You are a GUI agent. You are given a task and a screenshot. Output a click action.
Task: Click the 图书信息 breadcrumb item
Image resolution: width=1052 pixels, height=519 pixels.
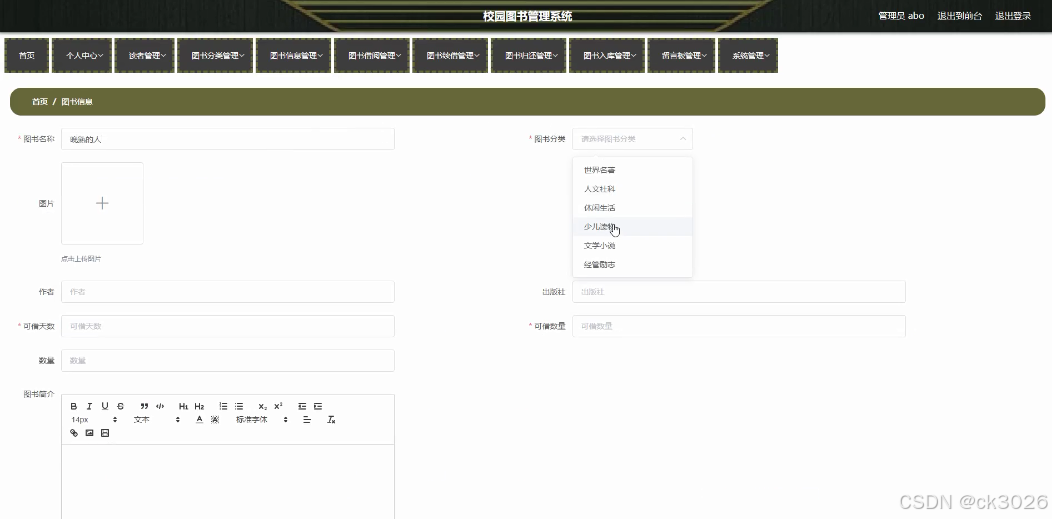[76, 102]
